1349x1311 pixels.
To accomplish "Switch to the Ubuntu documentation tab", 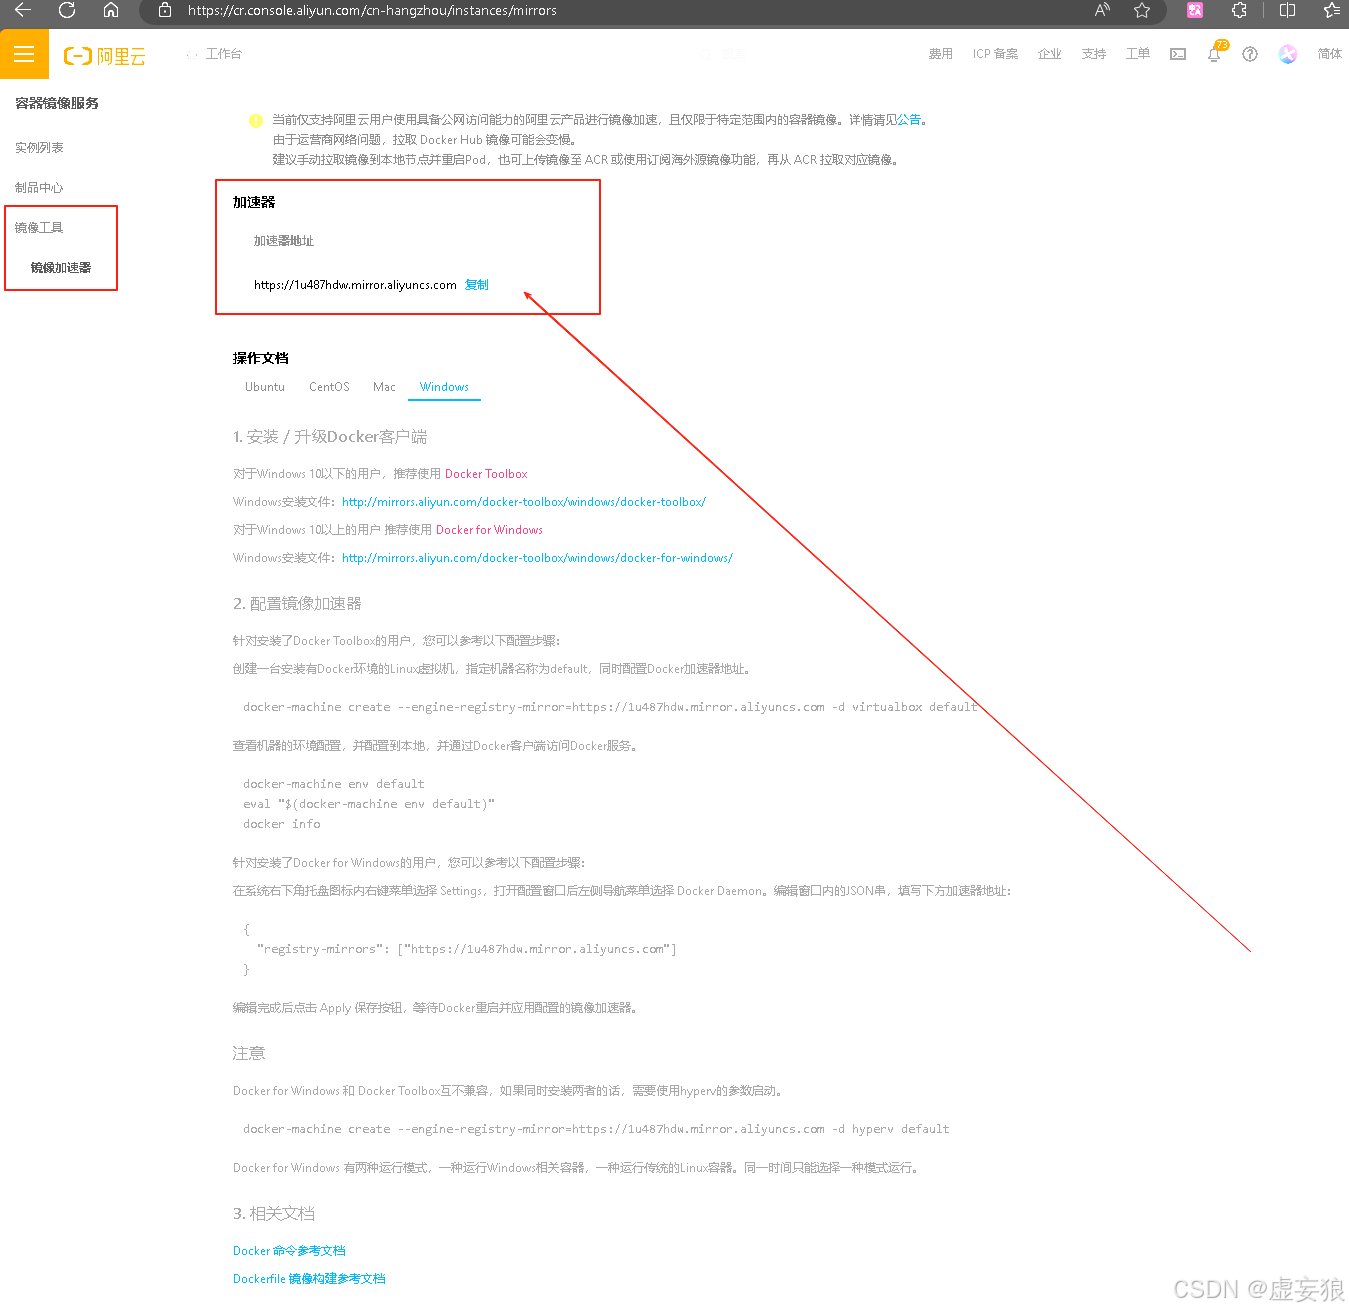I will [265, 387].
